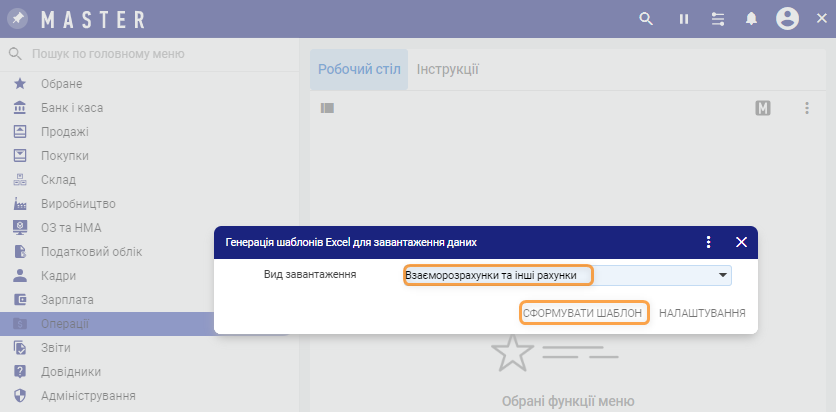The height and width of the screenshot is (412, 836).
Task: Expand the Вид завантаження dropdown arrow
Action: pyautogui.click(x=722, y=275)
